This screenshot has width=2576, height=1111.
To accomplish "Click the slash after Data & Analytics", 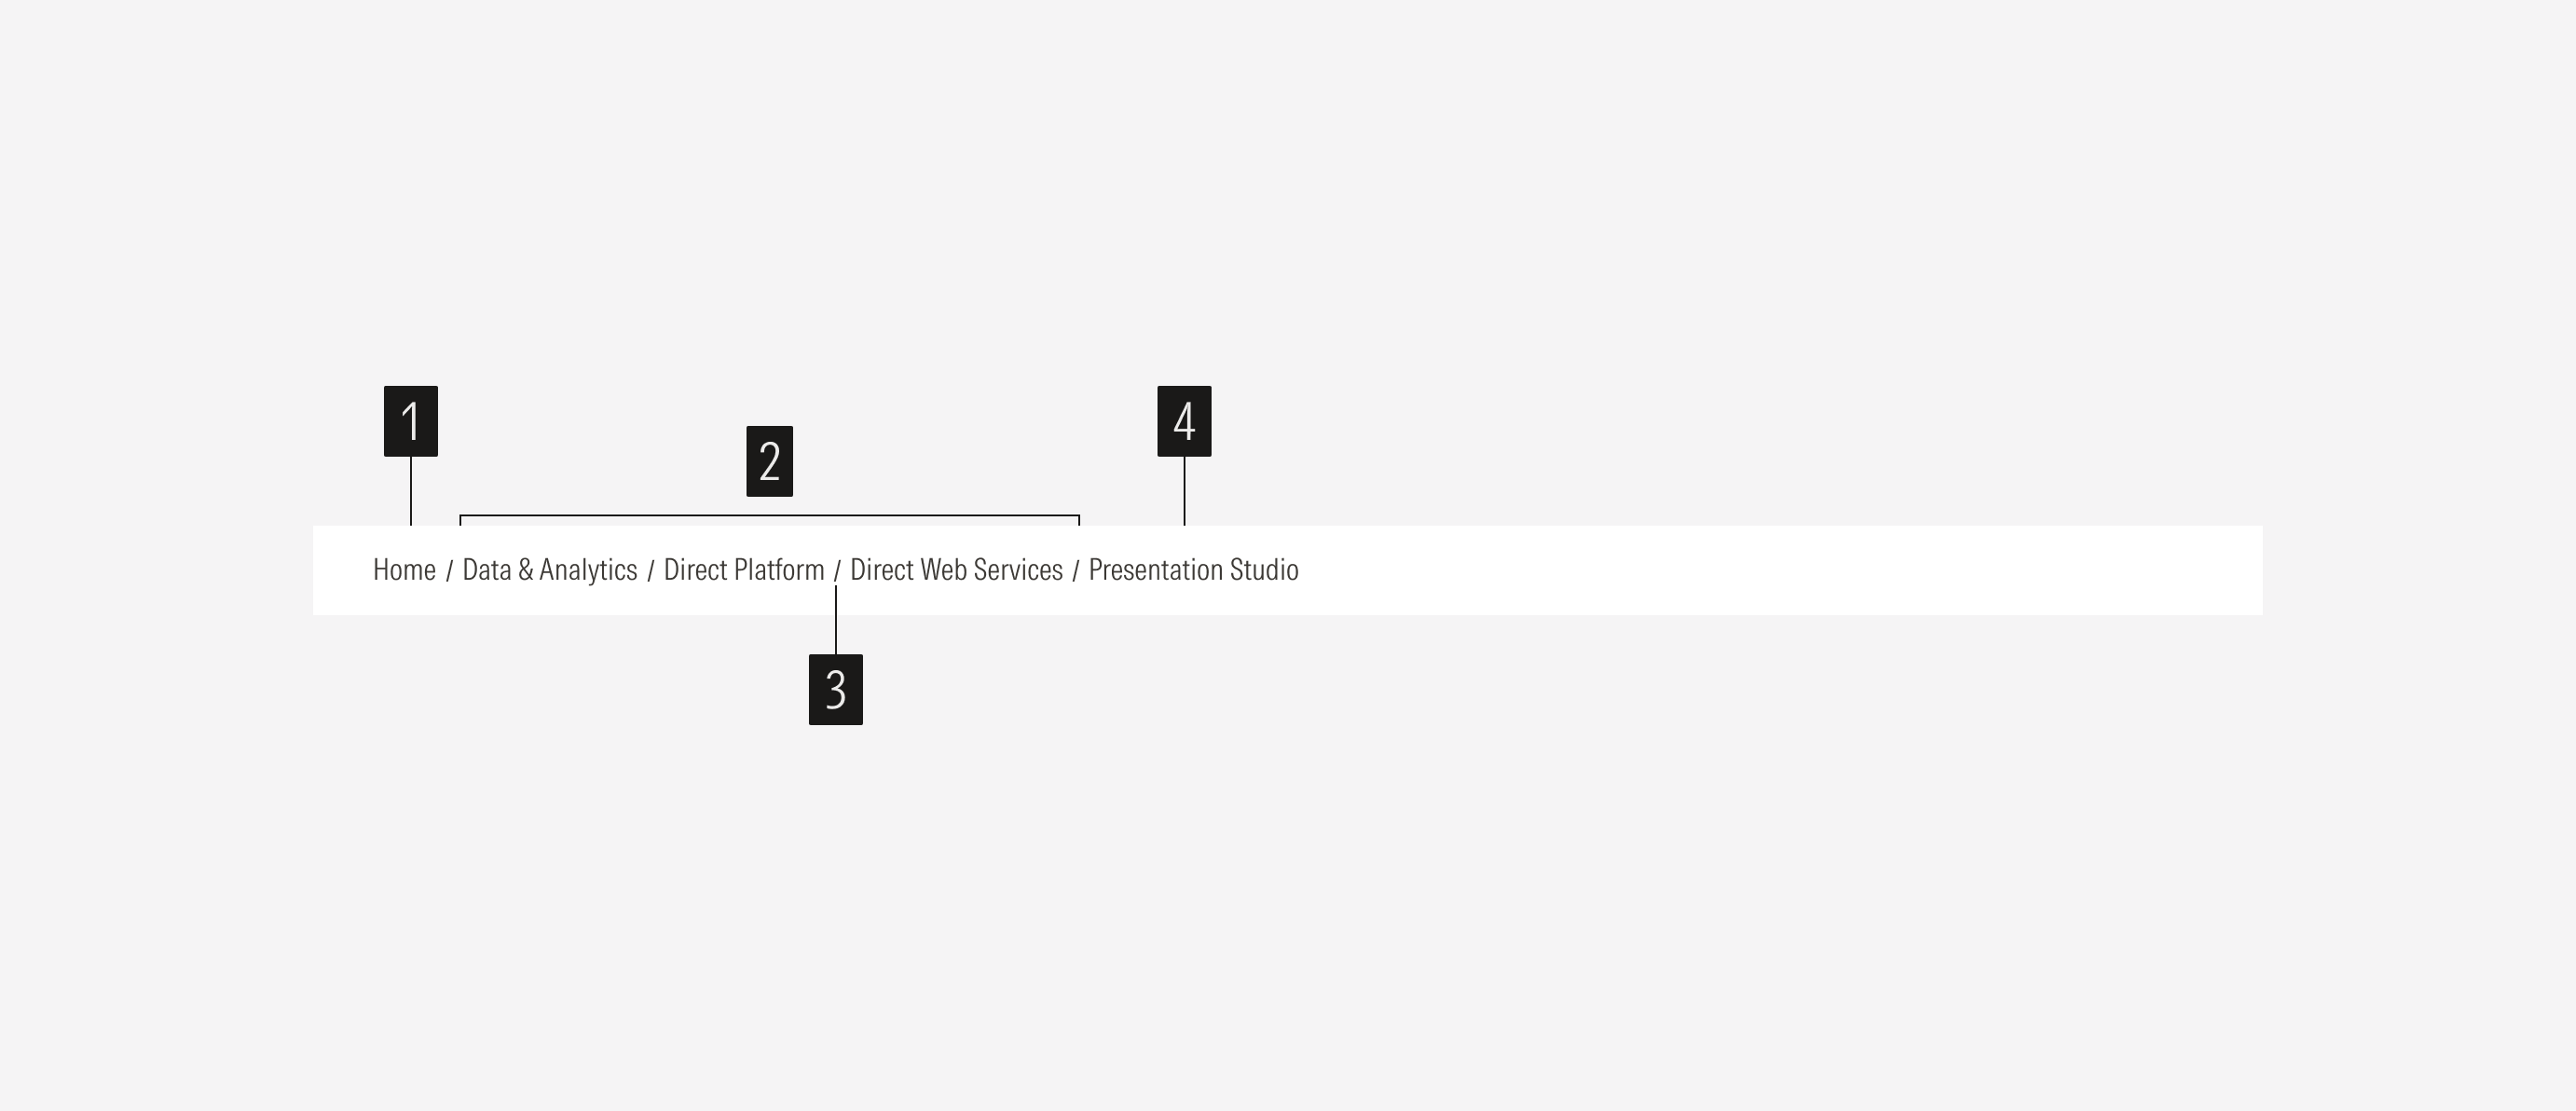I will pyautogui.click(x=650, y=571).
